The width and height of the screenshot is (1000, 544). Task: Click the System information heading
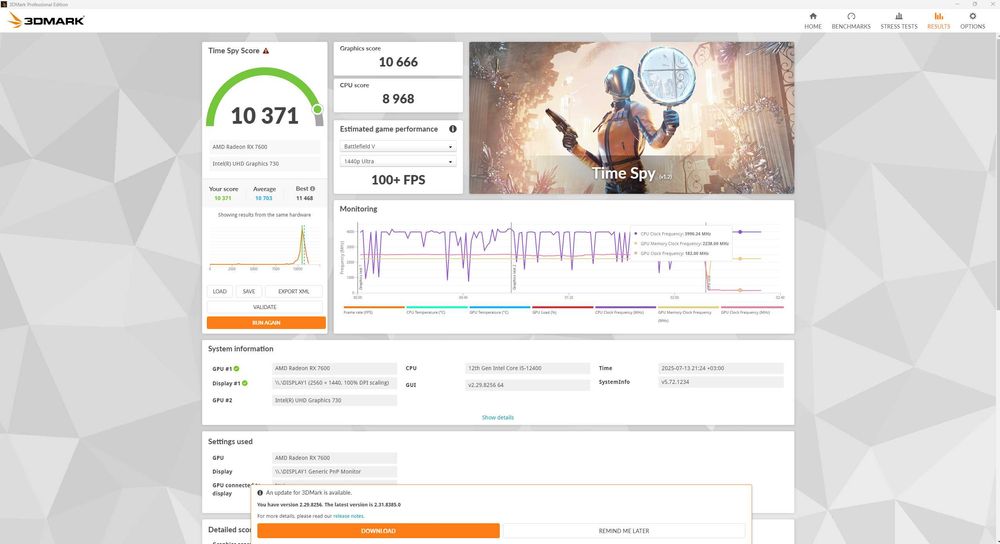point(240,349)
